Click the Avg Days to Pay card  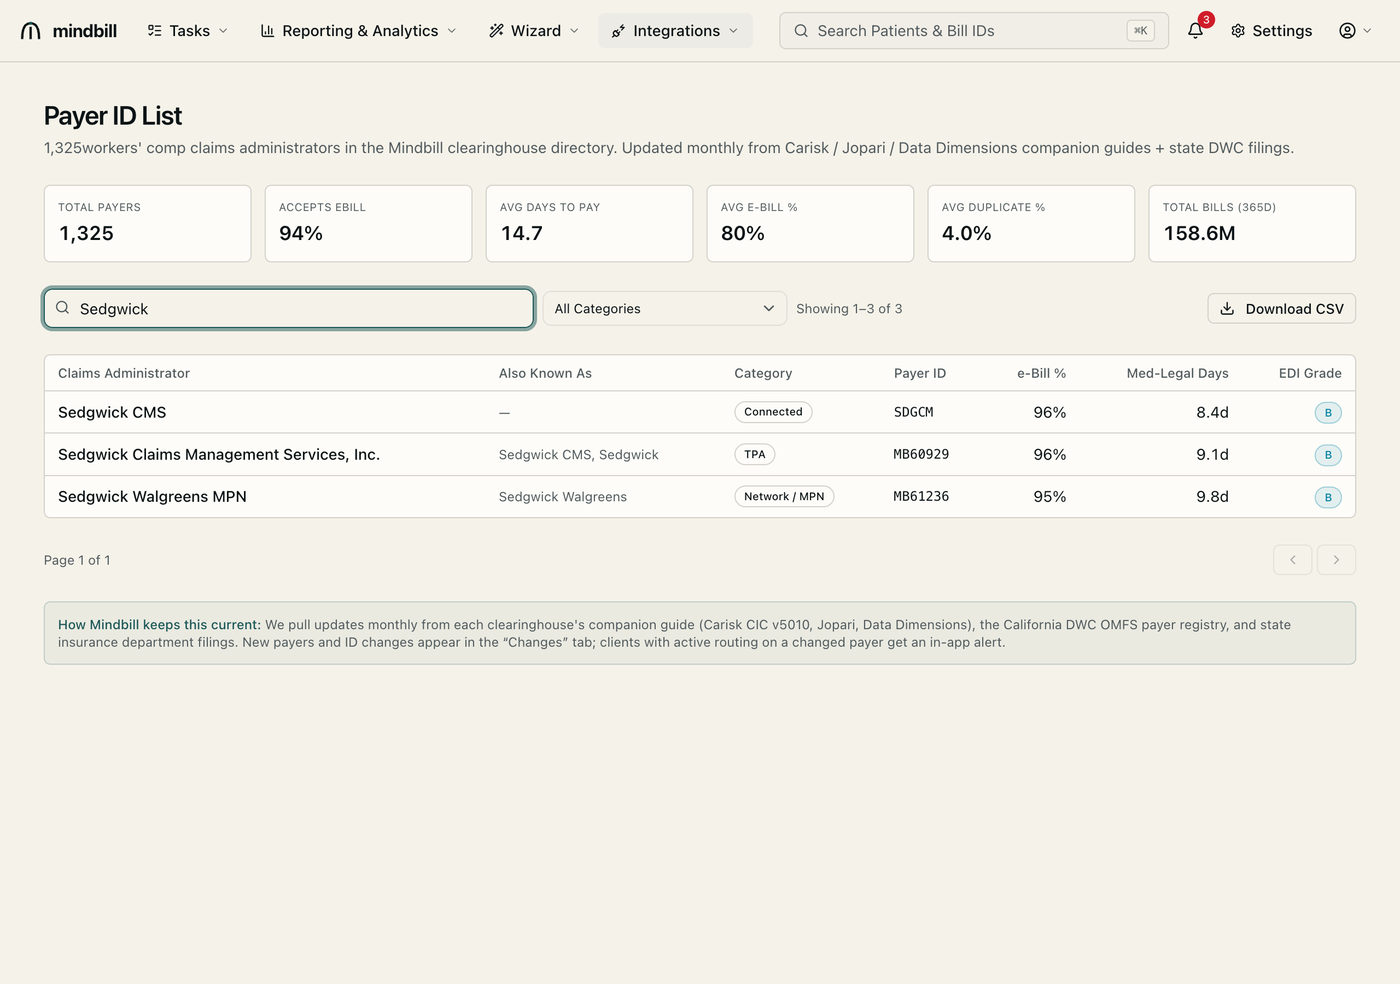[x=589, y=223]
